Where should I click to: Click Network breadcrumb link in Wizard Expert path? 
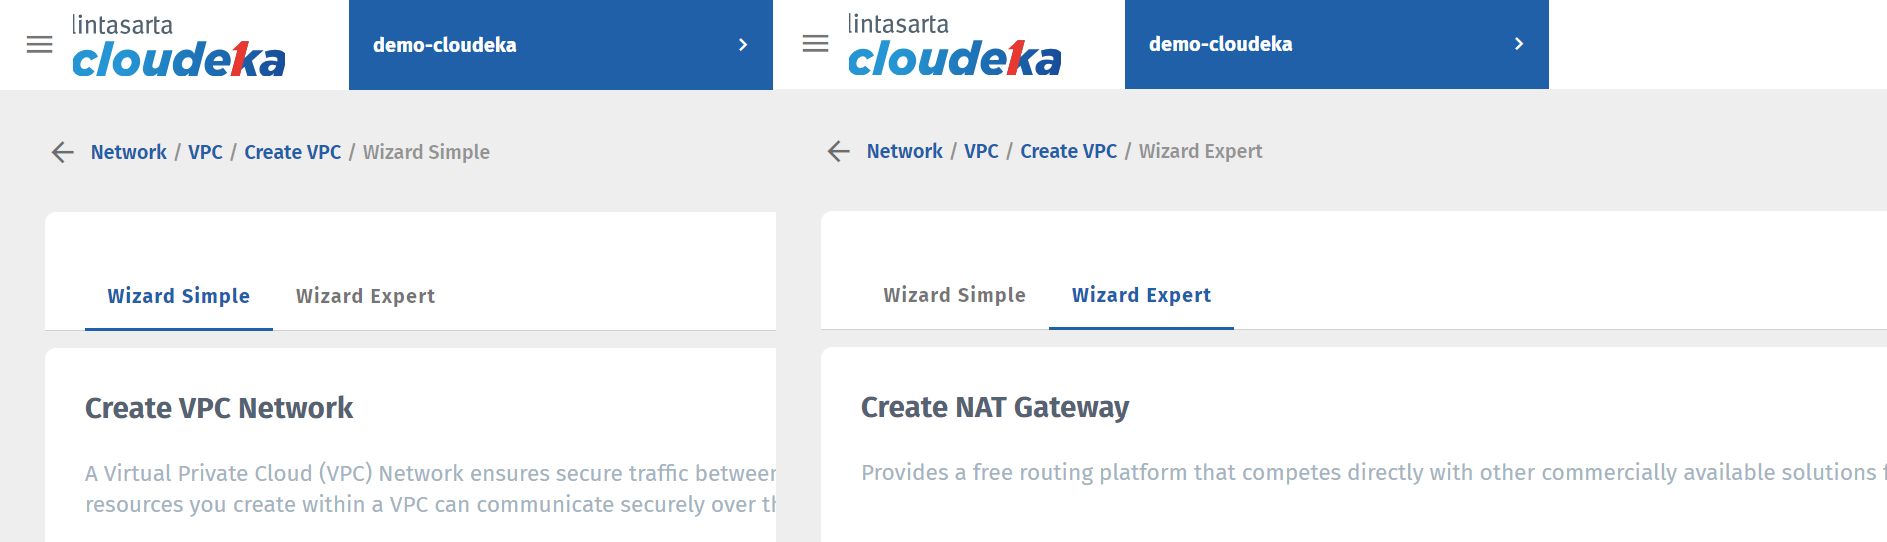[905, 151]
